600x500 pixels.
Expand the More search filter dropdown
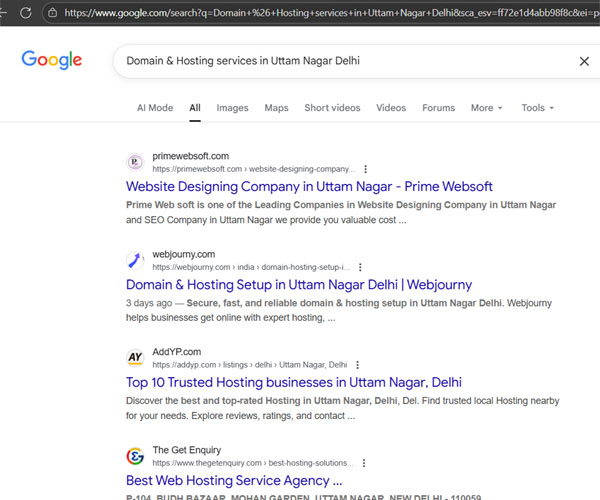pyautogui.click(x=486, y=108)
